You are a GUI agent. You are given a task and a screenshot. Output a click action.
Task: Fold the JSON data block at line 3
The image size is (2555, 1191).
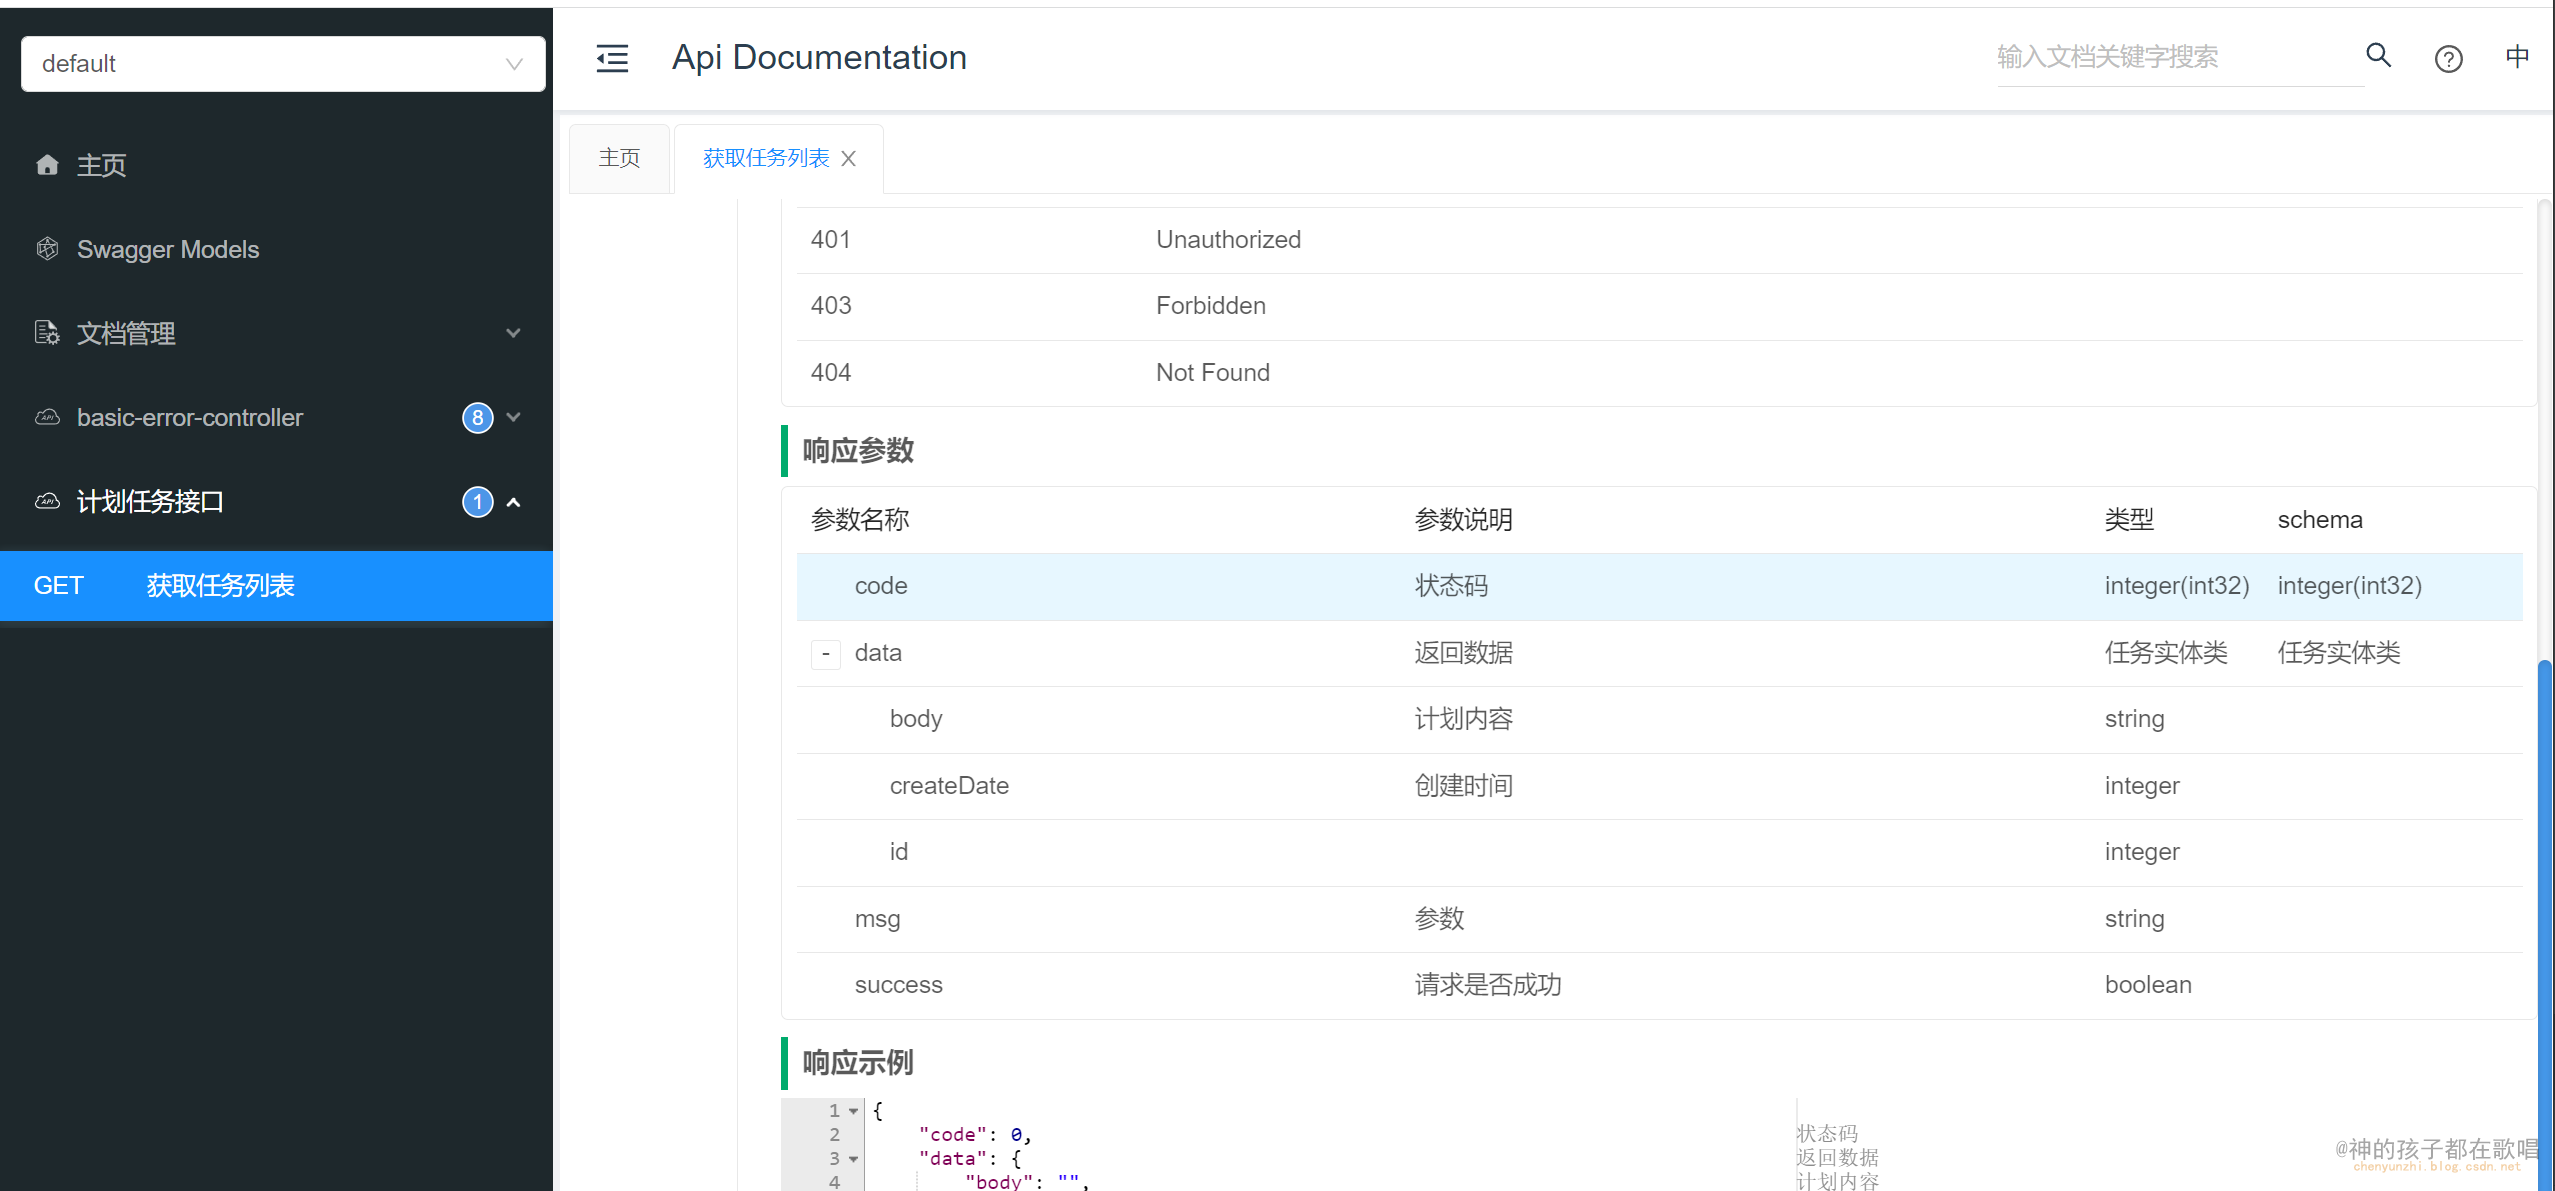tap(853, 1159)
